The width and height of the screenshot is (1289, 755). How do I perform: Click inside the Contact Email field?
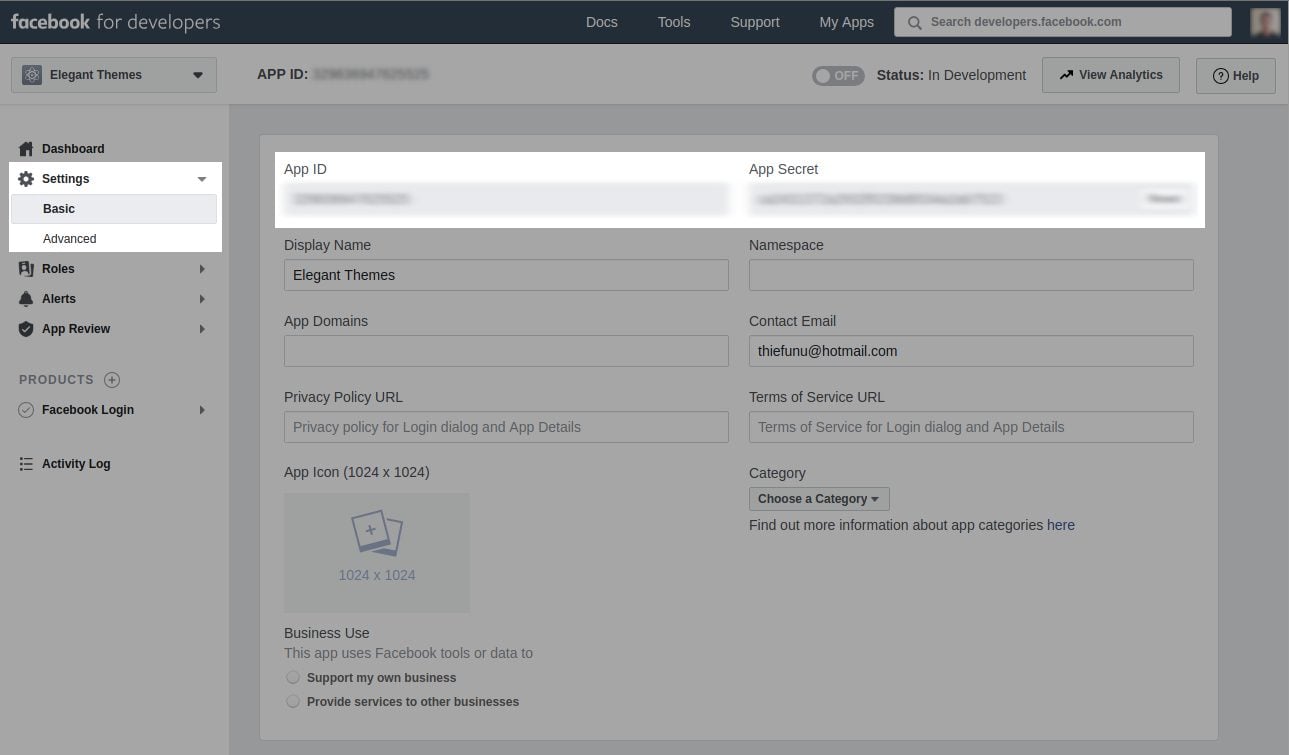[x=970, y=351]
